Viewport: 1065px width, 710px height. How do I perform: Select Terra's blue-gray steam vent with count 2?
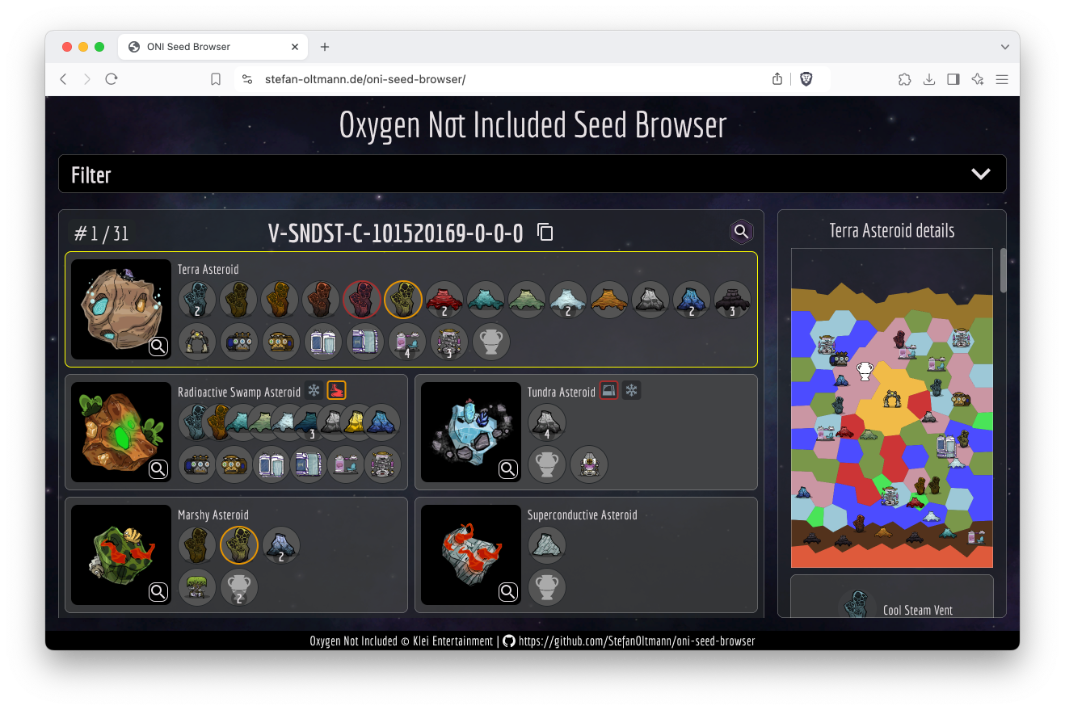(x=197, y=300)
